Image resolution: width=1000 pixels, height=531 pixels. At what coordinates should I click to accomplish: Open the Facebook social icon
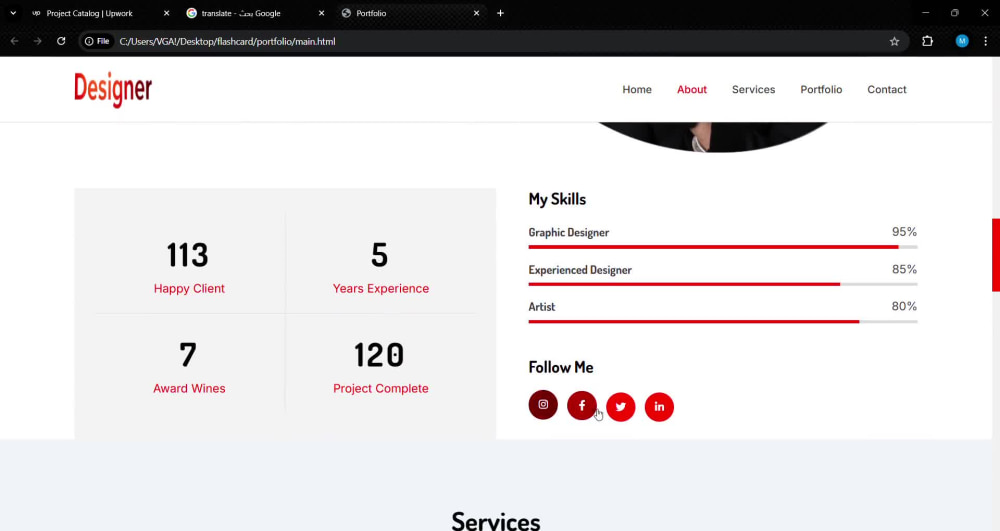[x=582, y=405]
